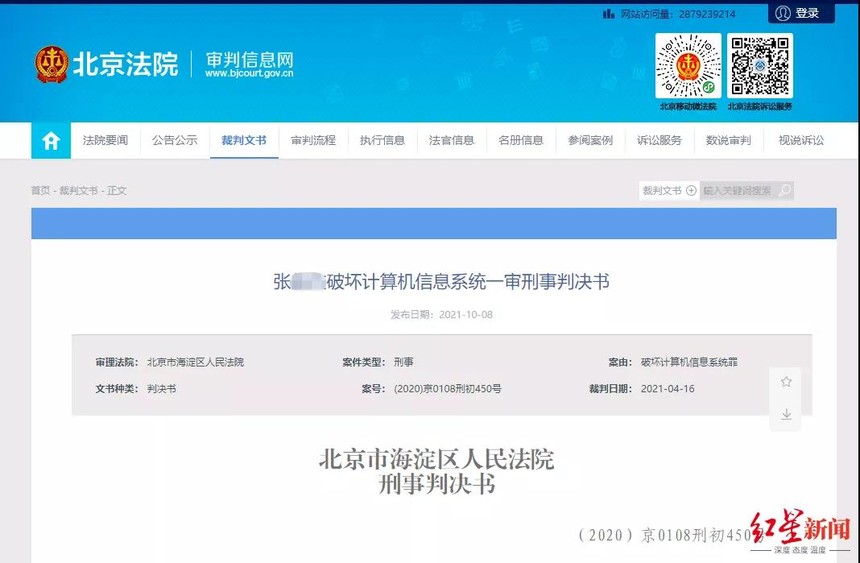
Task: Click the 发布日期 2021-10-08 text
Action: (x=442, y=314)
